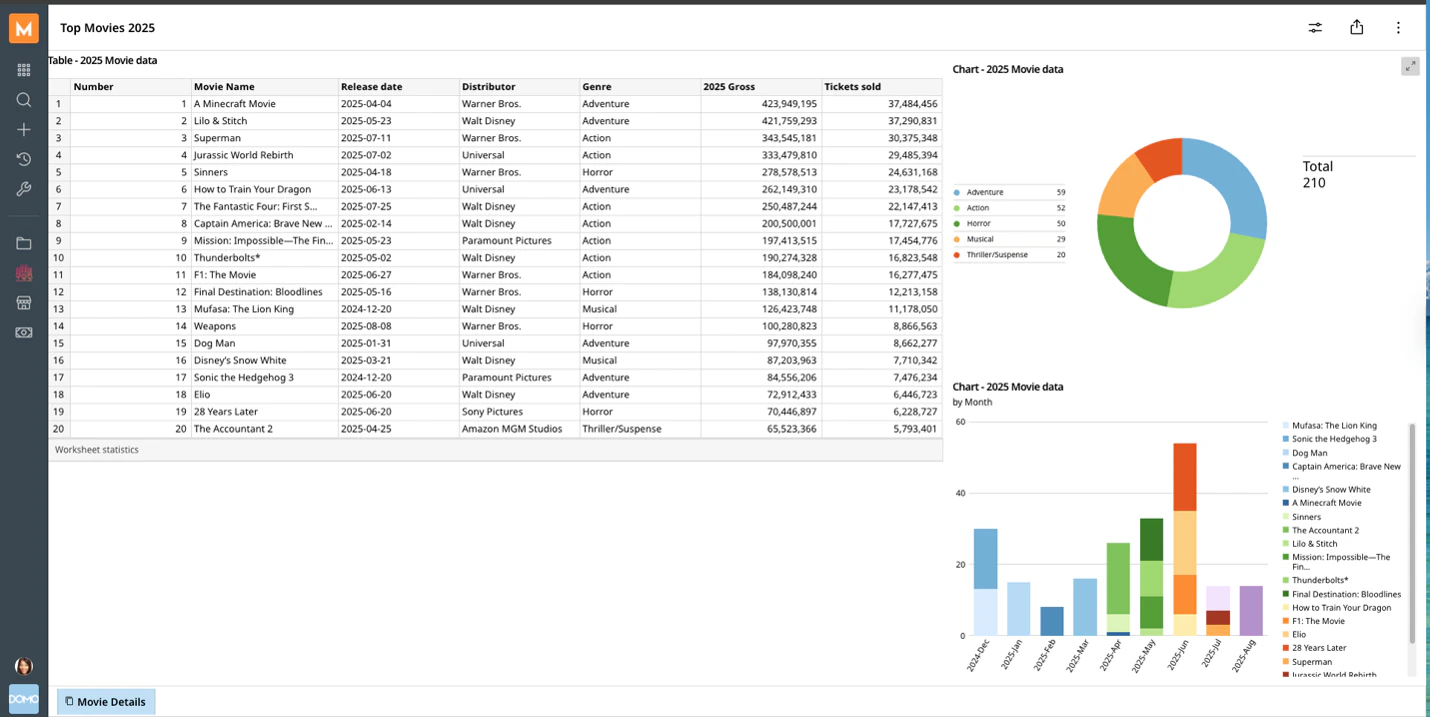Click the Thriller/Suspense legend entry

[x=1009, y=255]
